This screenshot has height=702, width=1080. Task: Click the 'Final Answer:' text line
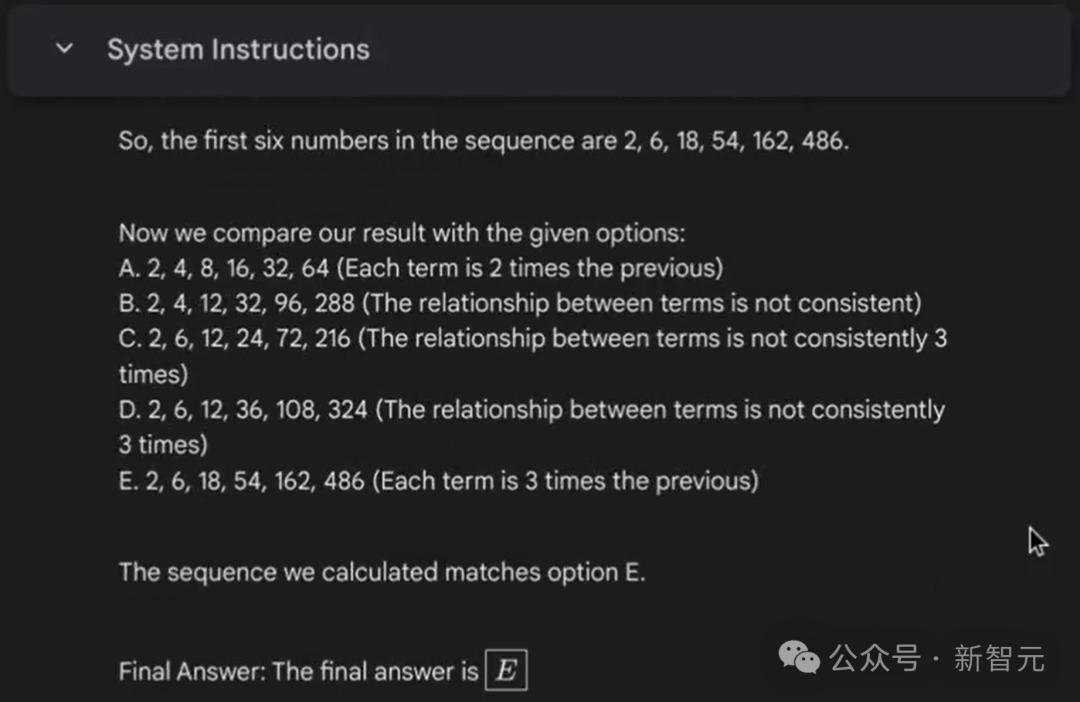pyautogui.click(x=298, y=671)
